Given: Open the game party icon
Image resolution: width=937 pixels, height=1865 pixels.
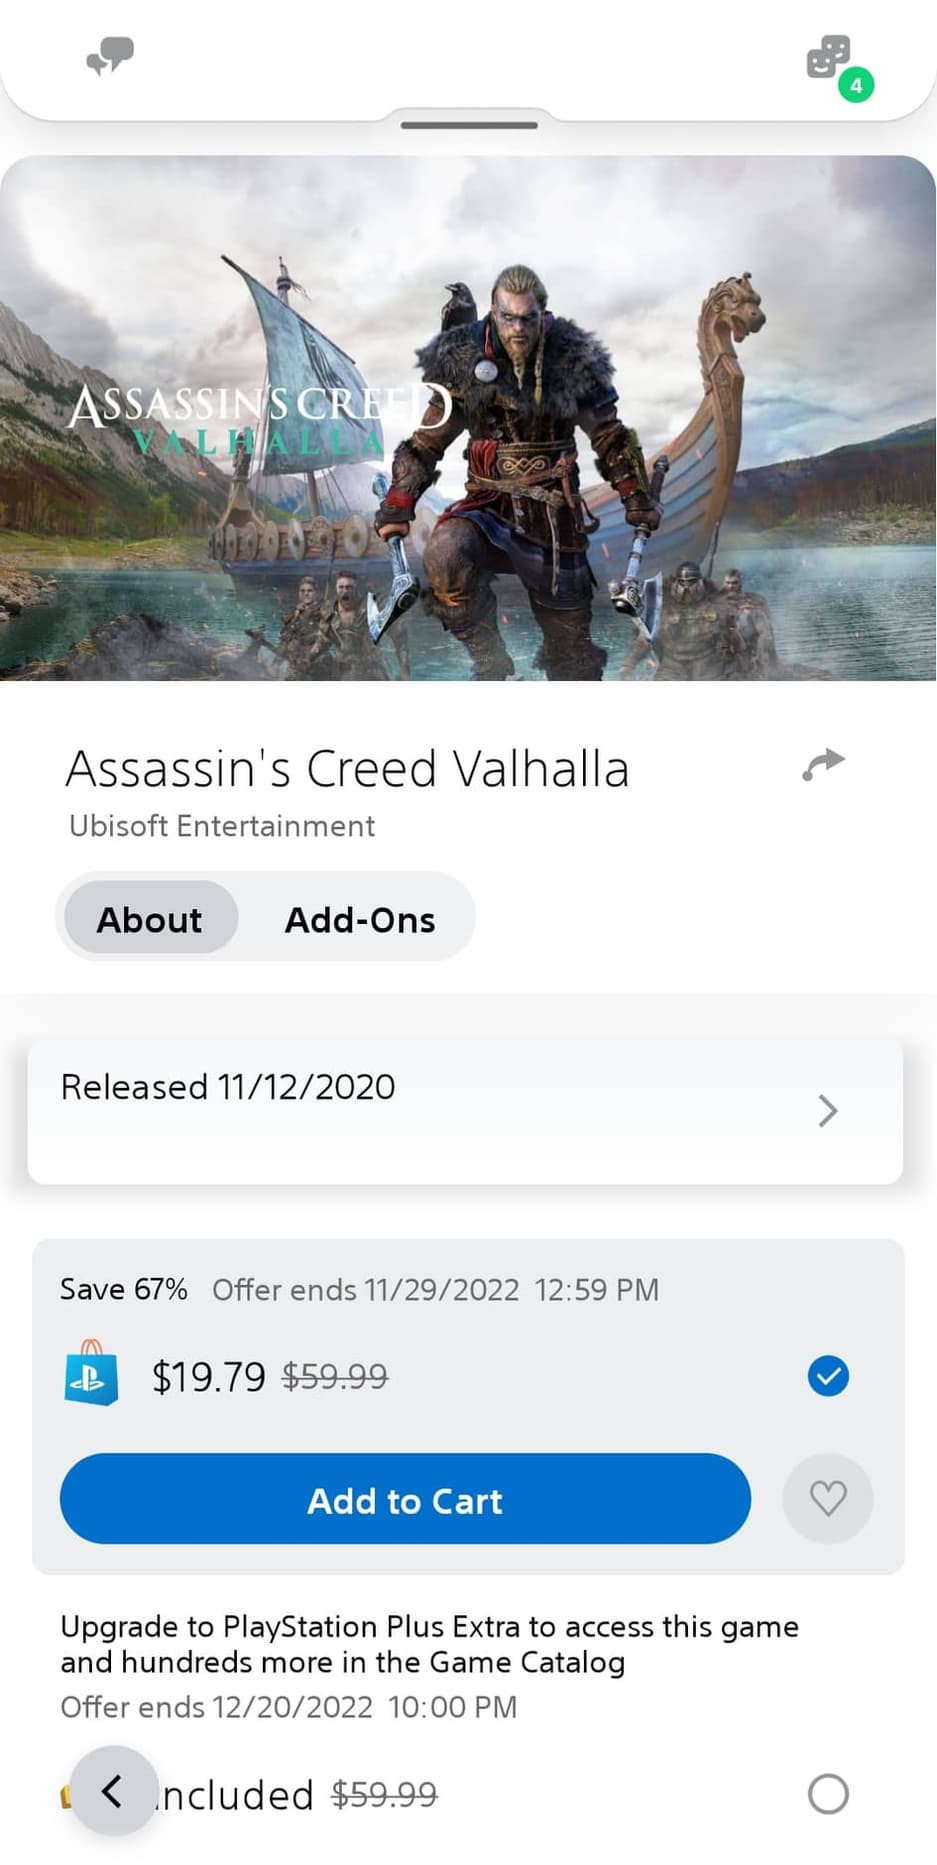Looking at the screenshot, I should point(828,57).
